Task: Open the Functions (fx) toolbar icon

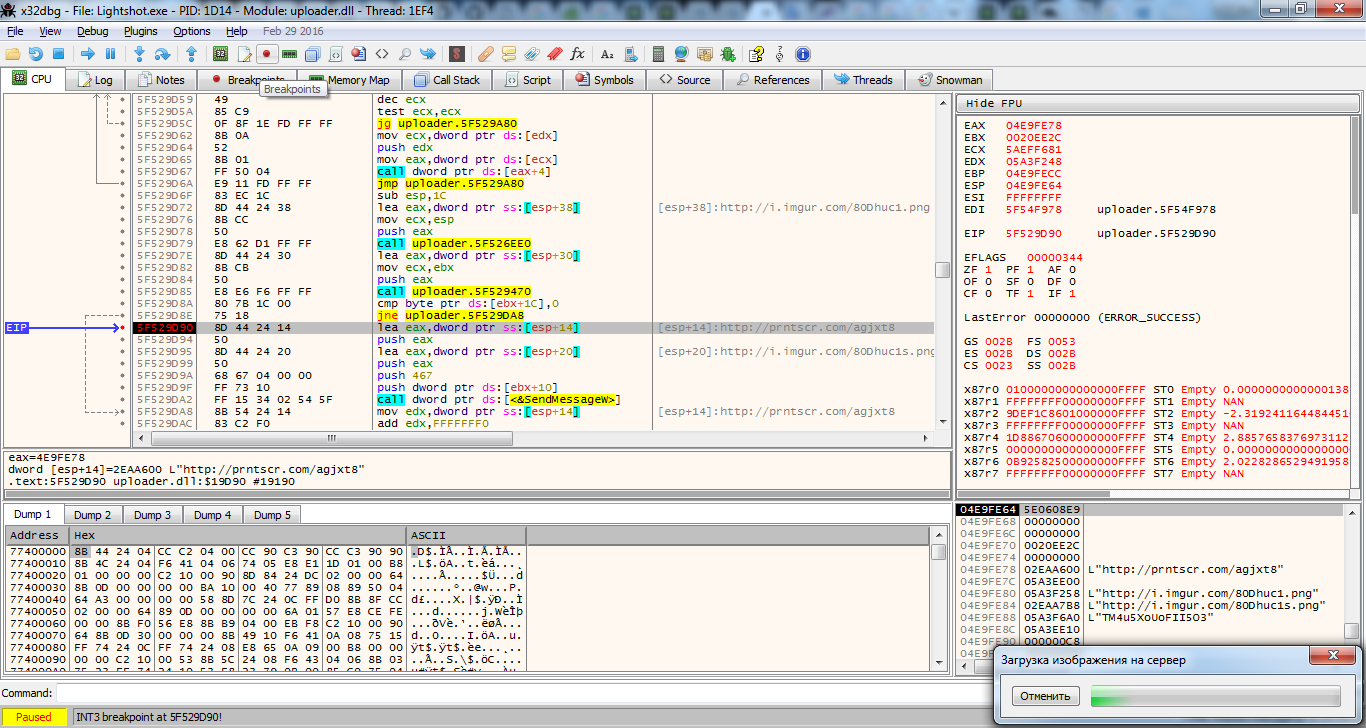Action: coord(577,54)
